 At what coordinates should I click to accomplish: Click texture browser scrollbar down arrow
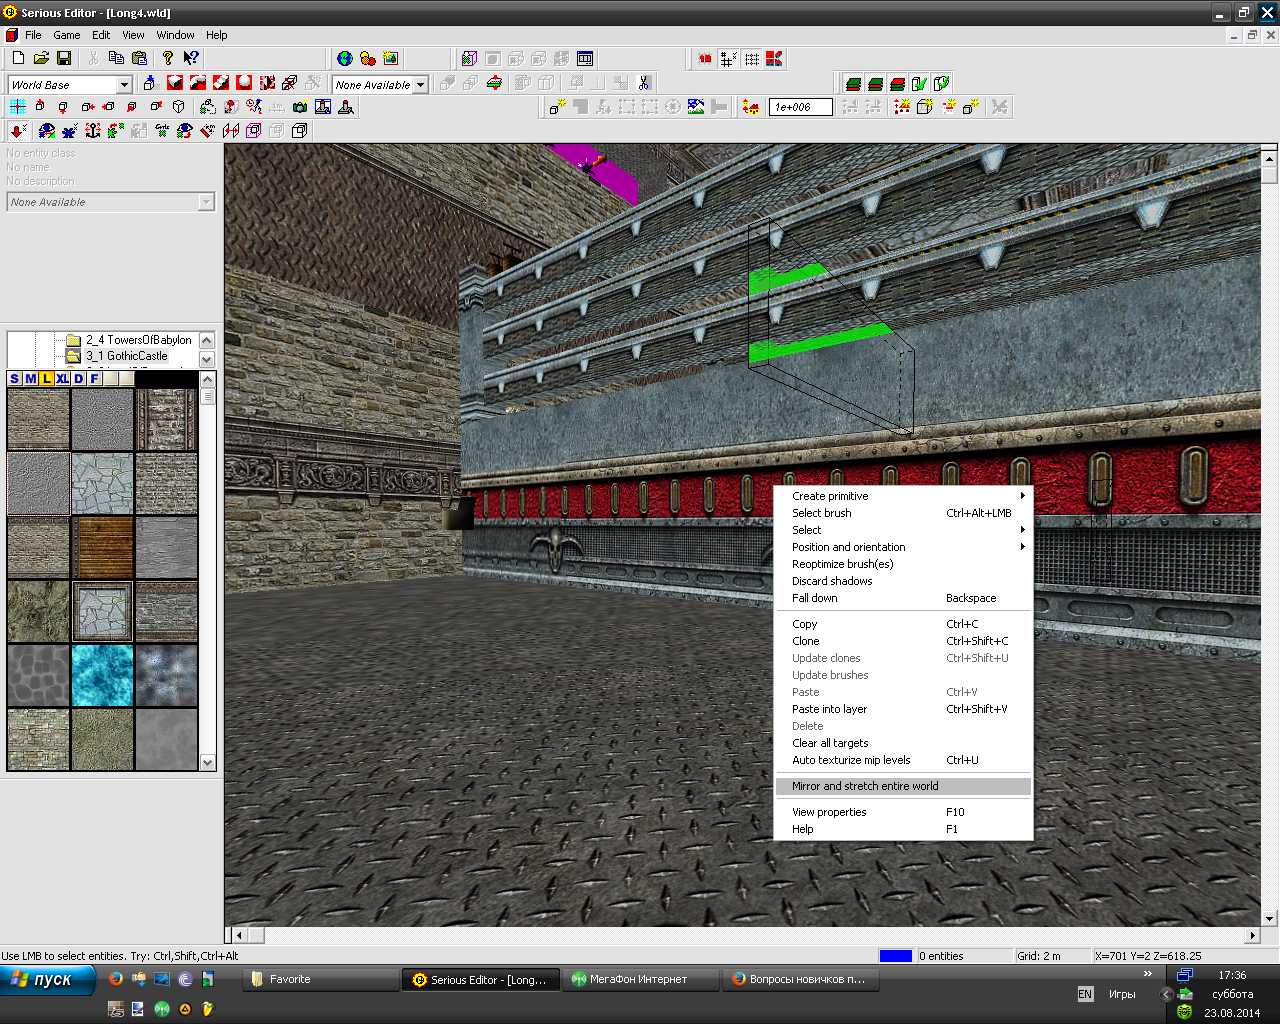[x=208, y=763]
